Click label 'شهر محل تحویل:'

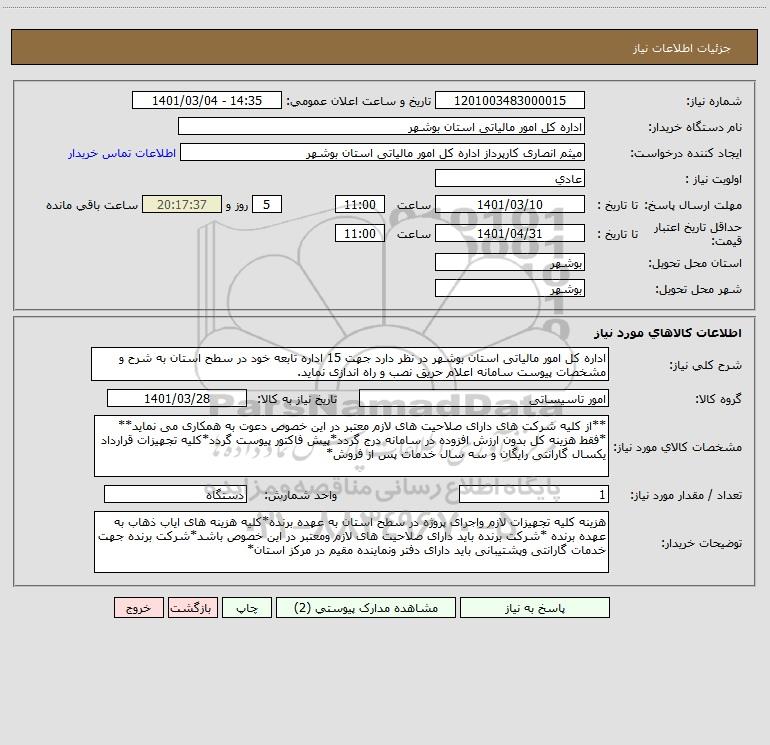tap(698, 289)
